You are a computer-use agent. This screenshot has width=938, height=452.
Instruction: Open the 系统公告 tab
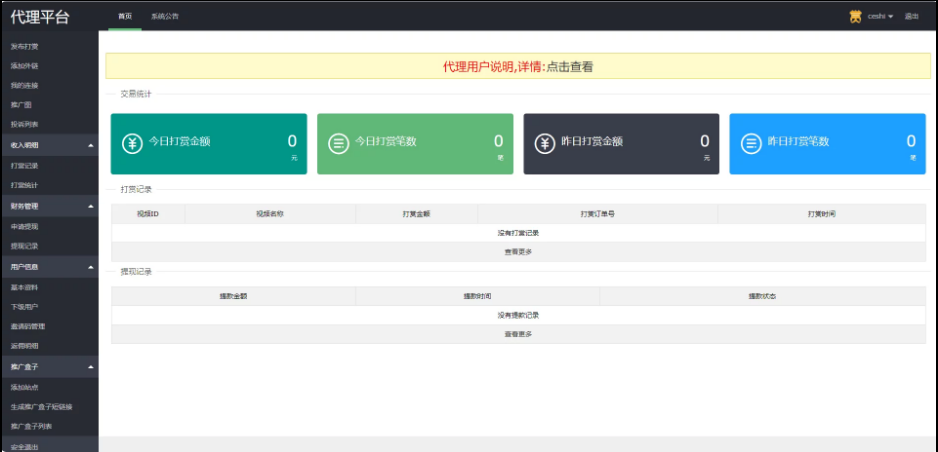pyautogui.click(x=165, y=16)
